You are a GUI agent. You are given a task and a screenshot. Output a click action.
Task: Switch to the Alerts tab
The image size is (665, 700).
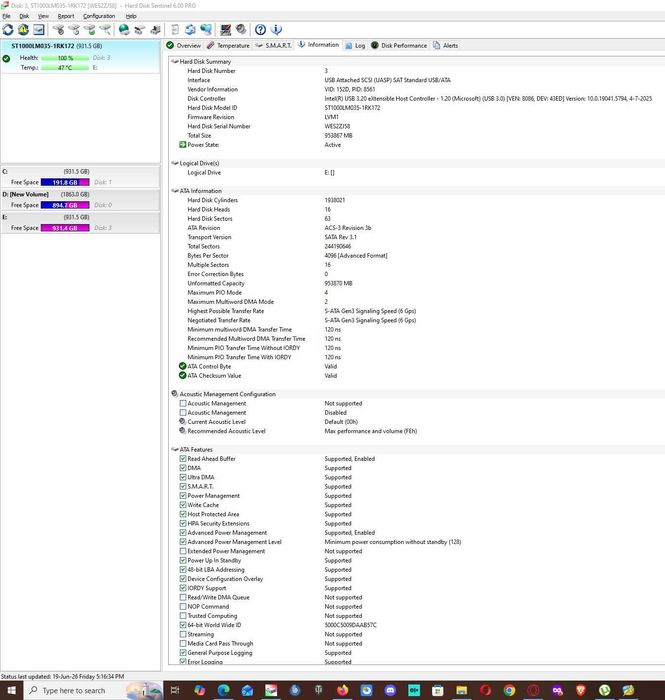coord(445,46)
